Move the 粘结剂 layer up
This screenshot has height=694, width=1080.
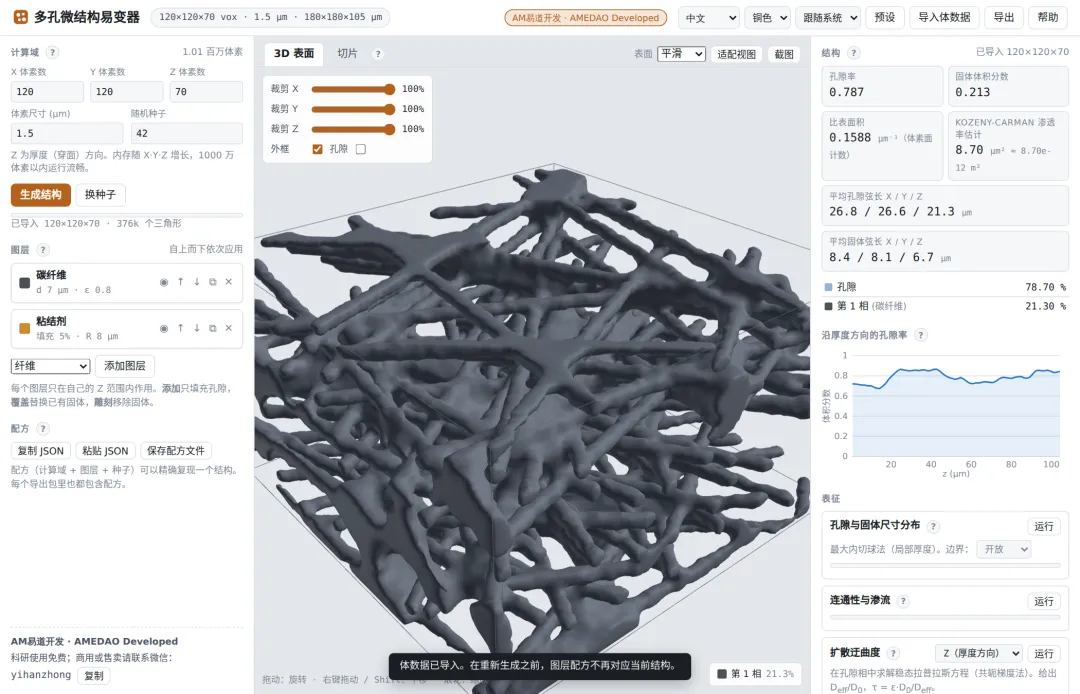tap(180, 328)
